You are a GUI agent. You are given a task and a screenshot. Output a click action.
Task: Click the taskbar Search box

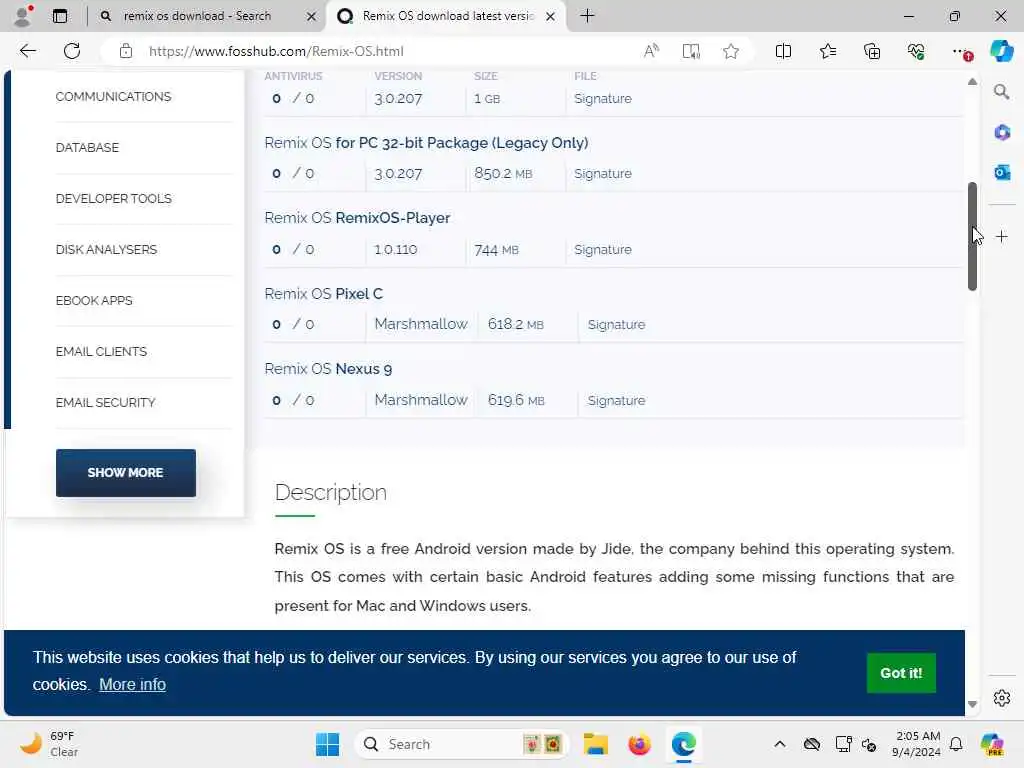coord(461,744)
